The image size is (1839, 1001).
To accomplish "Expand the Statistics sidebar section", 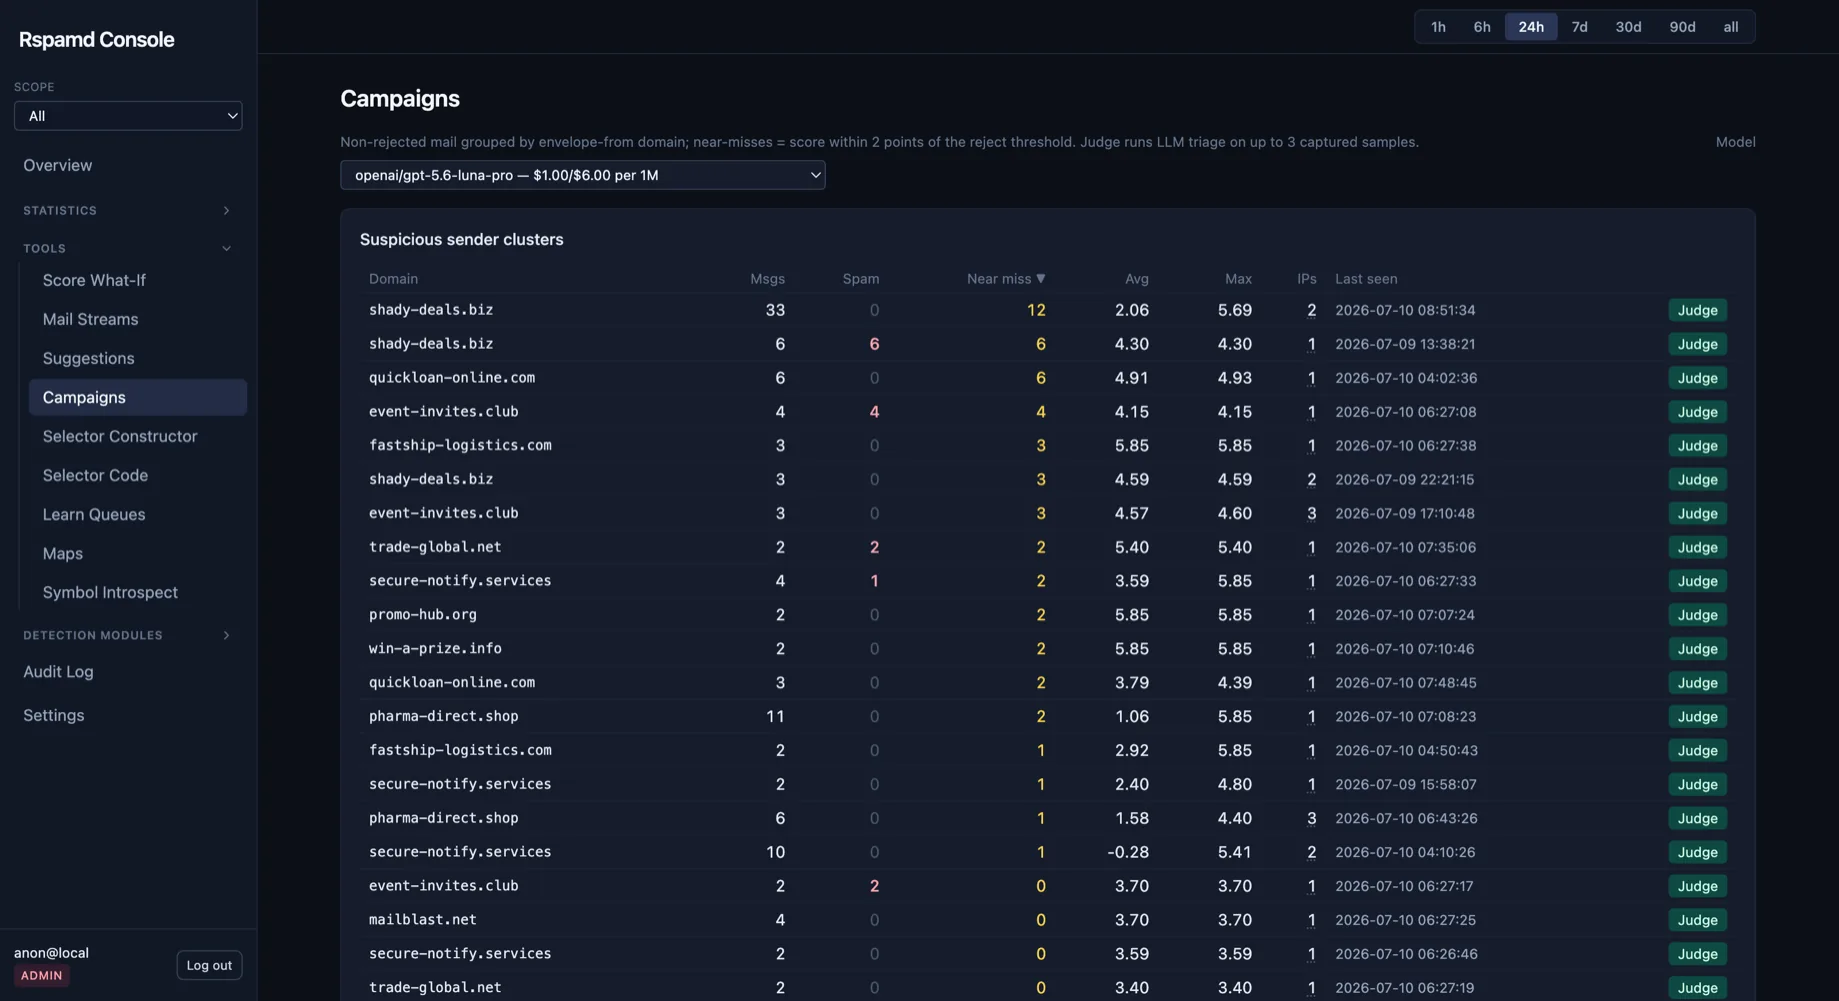I will (128, 211).
